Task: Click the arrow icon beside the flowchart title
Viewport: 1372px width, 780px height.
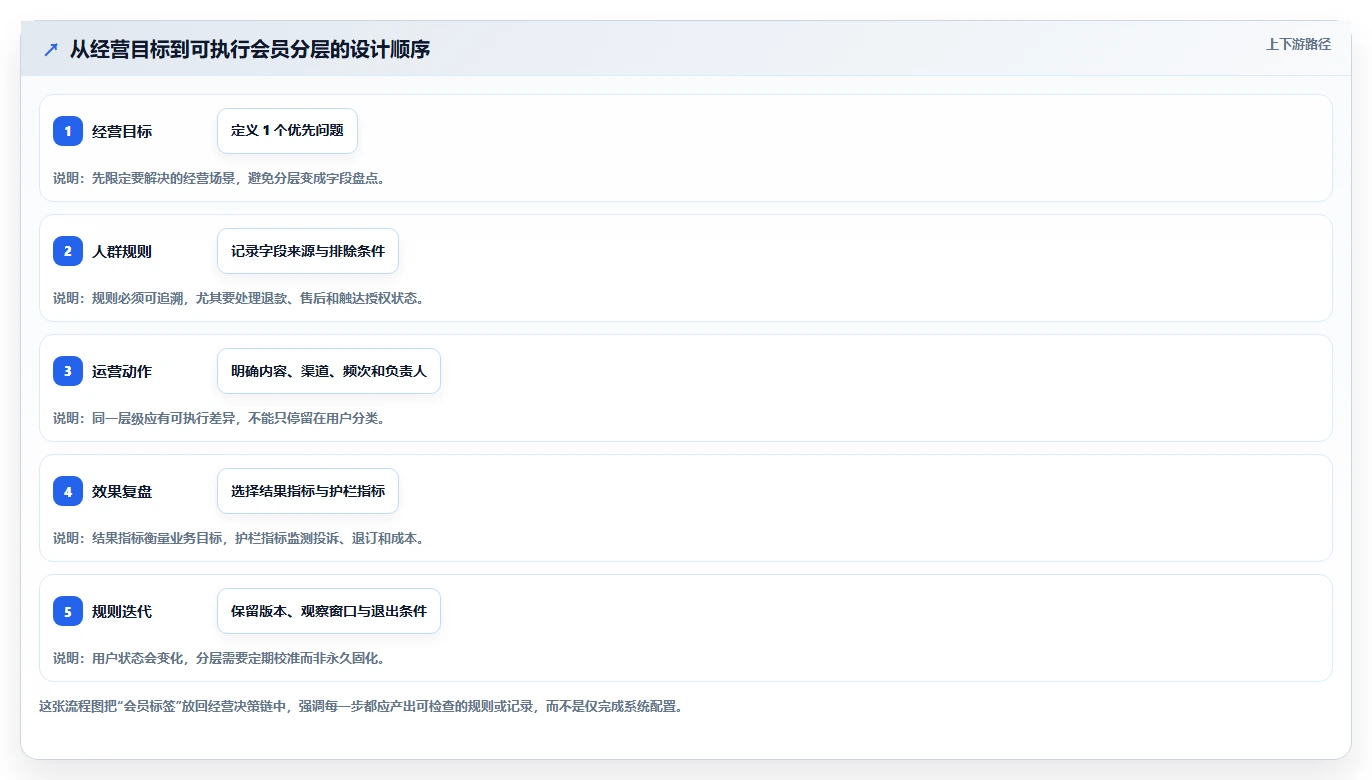Action: 51,49
